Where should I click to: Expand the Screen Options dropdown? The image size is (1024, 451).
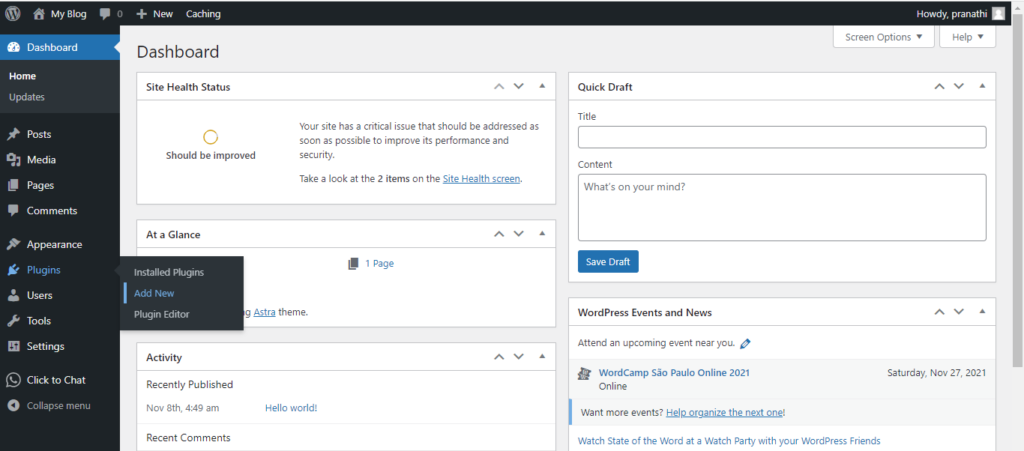click(x=883, y=37)
